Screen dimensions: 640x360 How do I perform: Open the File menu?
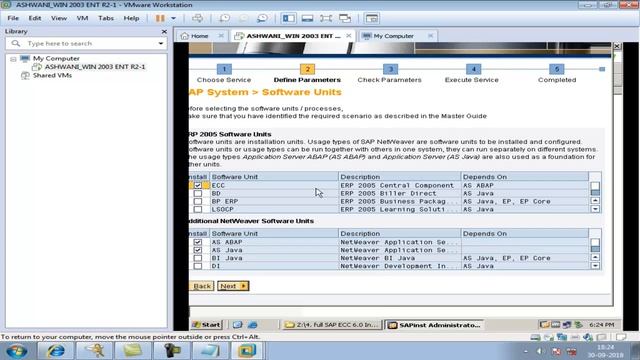click(x=13, y=18)
